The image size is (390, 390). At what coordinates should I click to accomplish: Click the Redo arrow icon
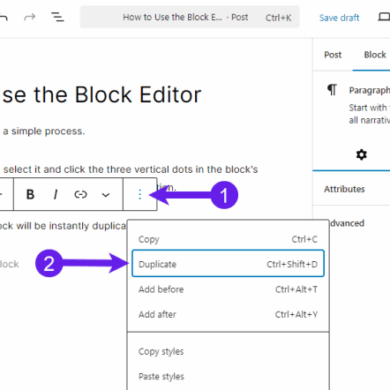[x=30, y=17]
